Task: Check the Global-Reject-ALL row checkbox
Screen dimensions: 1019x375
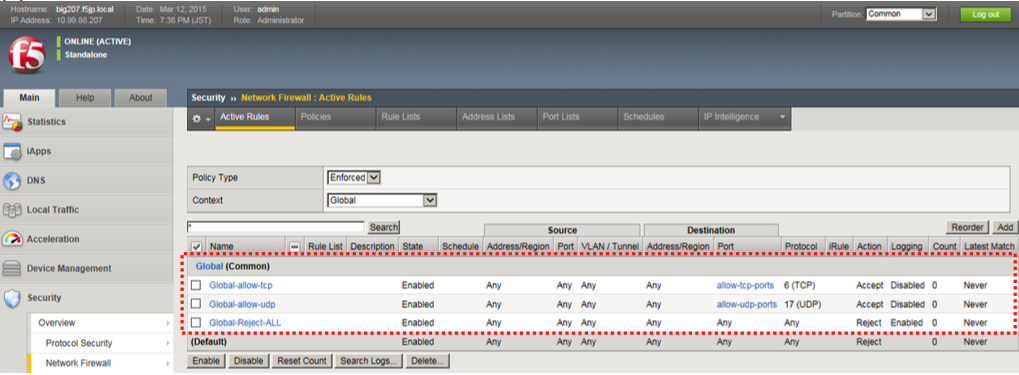Action: click(196, 322)
